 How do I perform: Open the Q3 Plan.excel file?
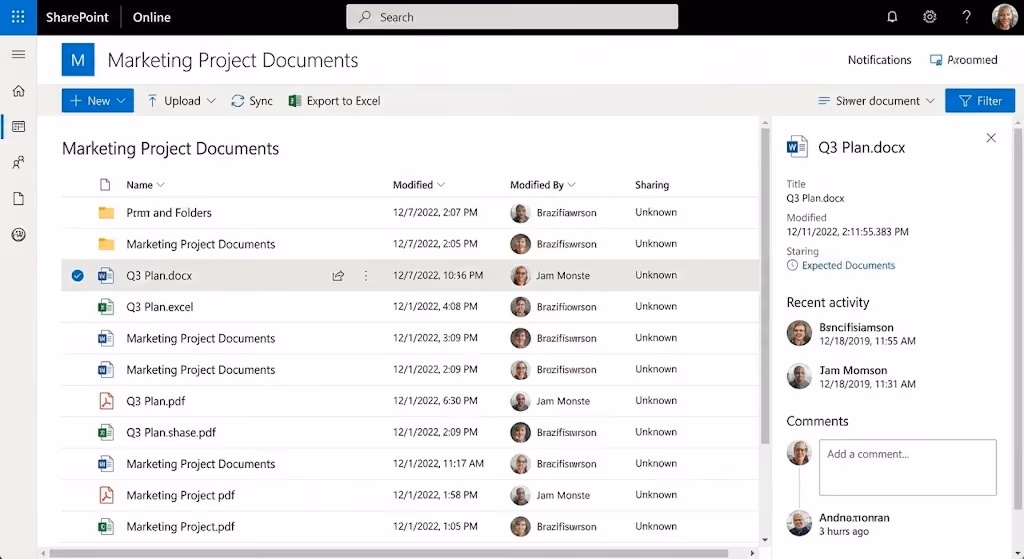coord(160,307)
